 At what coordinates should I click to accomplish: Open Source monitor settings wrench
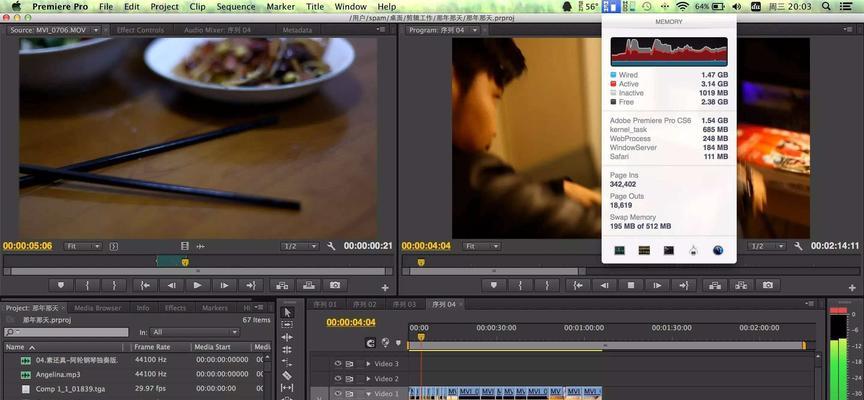(x=331, y=246)
